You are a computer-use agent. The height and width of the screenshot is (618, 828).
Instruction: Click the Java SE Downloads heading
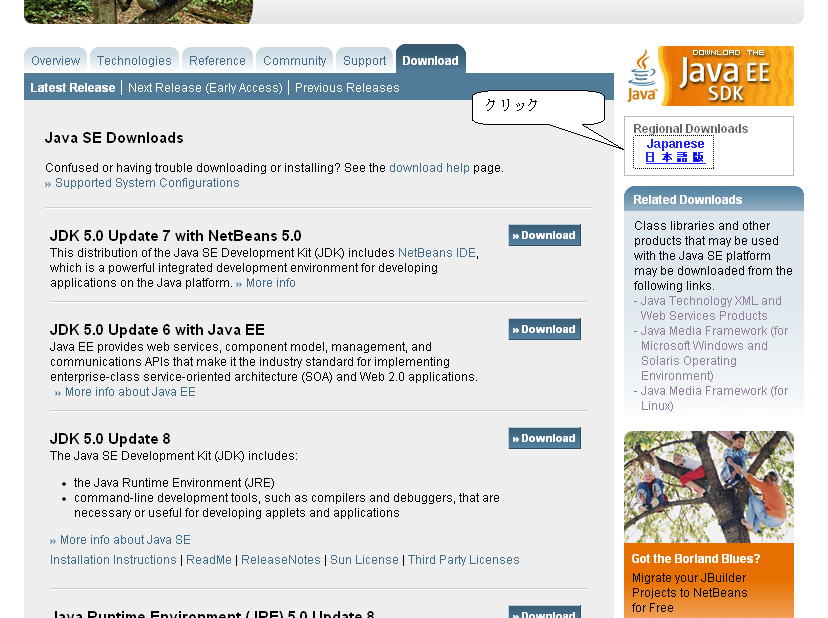pos(114,138)
